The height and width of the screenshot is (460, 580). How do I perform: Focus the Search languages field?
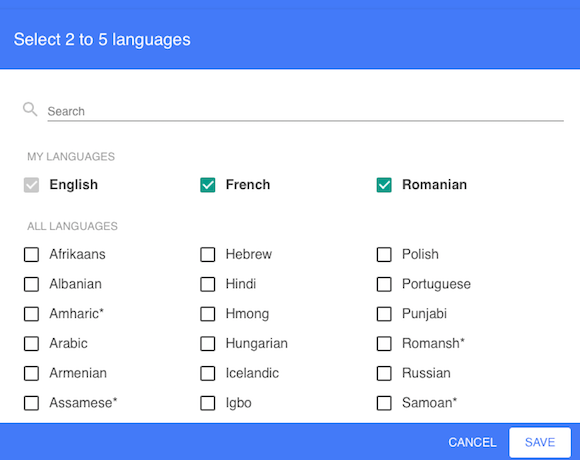tap(305, 111)
